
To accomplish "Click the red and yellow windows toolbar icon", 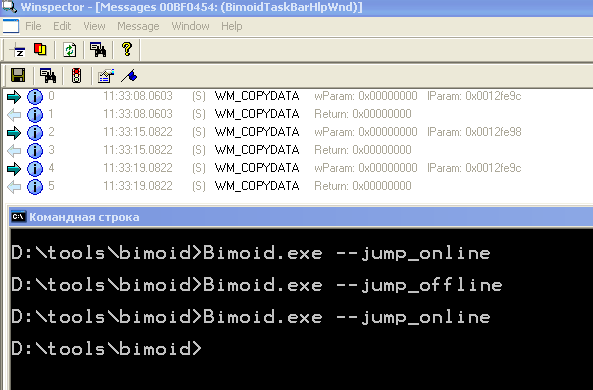I will [40, 50].
